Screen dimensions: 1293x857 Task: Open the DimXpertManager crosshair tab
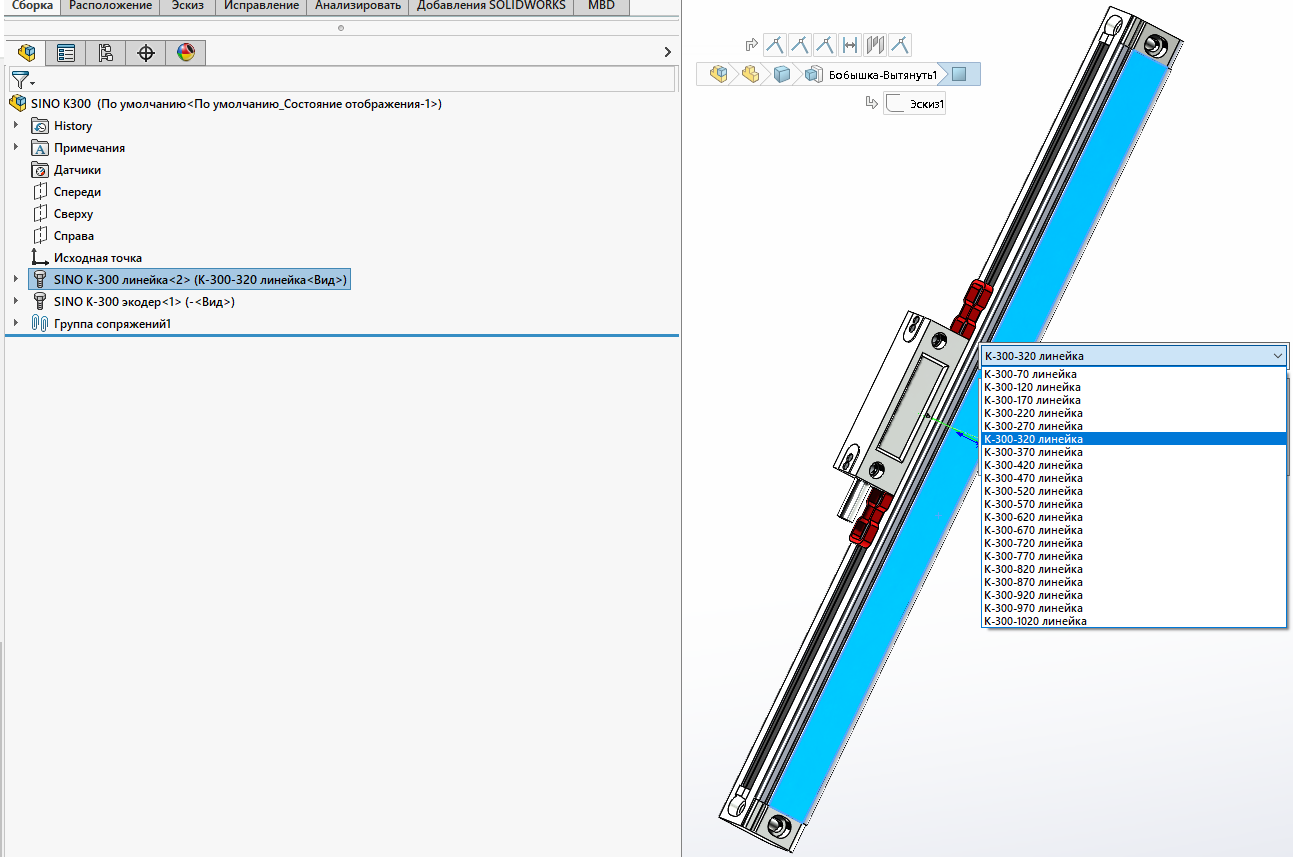tap(146, 53)
